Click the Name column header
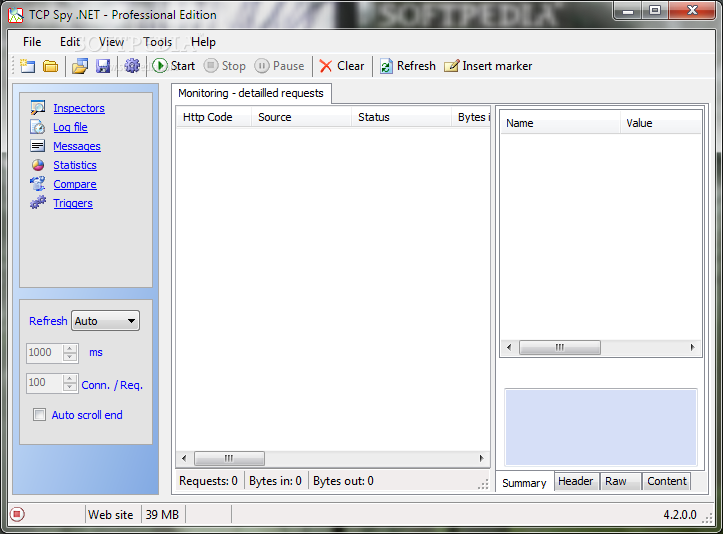Screen dimensions: 723x534 [x=560, y=123]
